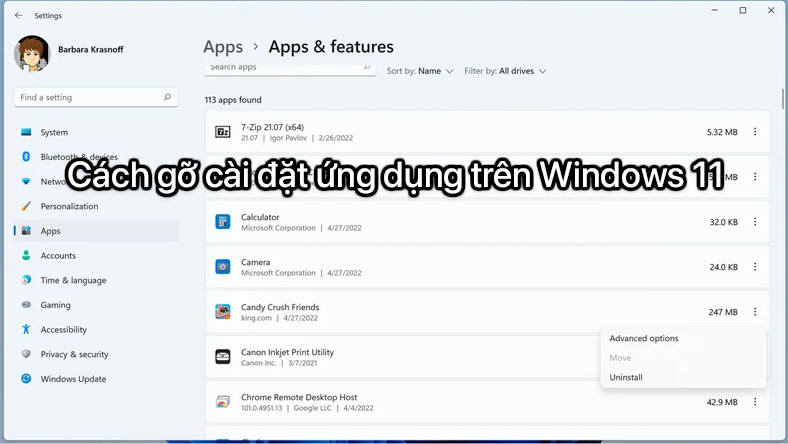This screenshot has width=788, height=444.
Task: Open the Sort by Name dropdown
Action: pyautogui.click(x=420, y=71)
